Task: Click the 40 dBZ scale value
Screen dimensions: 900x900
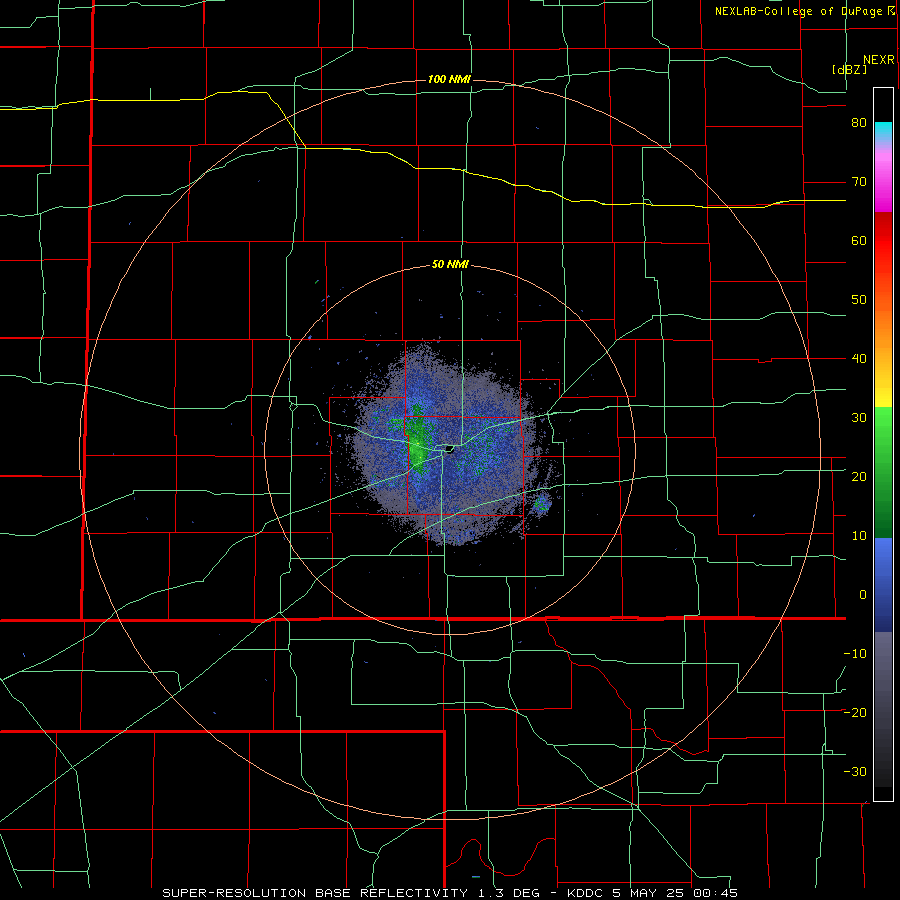Action: (859, 359)
